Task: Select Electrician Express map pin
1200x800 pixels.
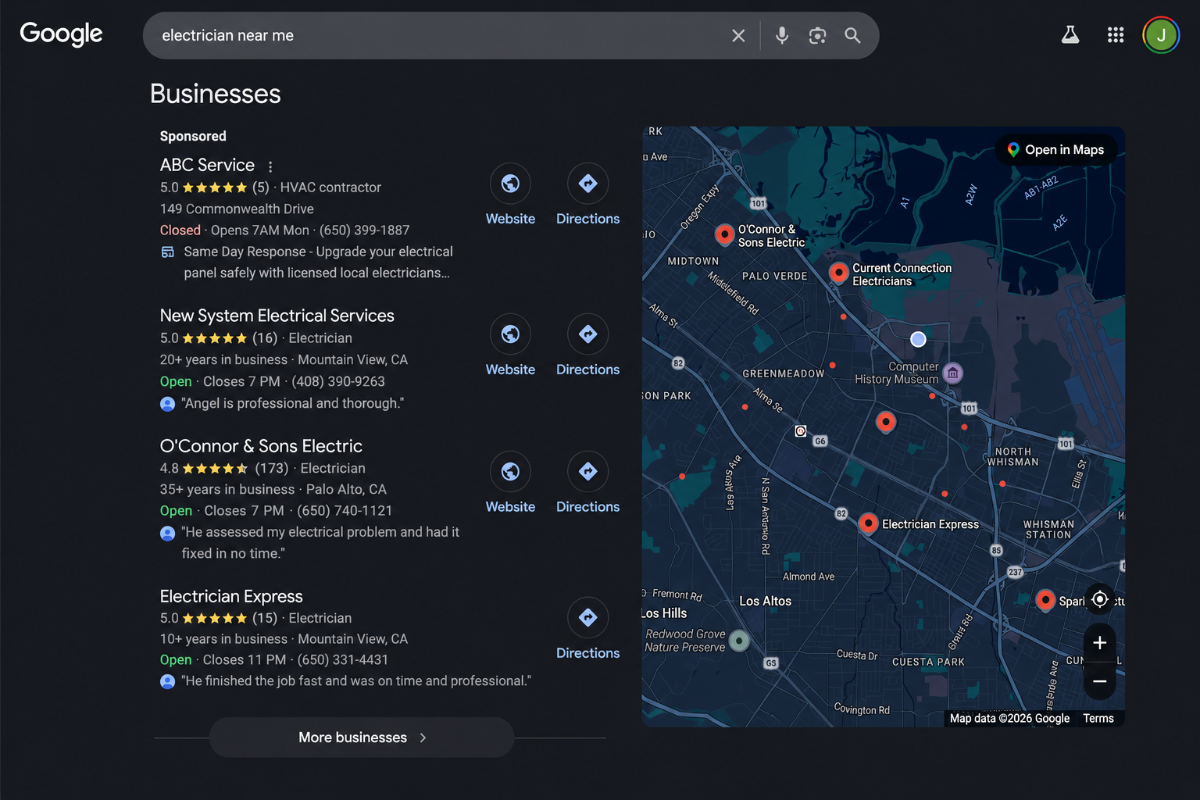Action: pyautogui.click(x=868, y=523)
